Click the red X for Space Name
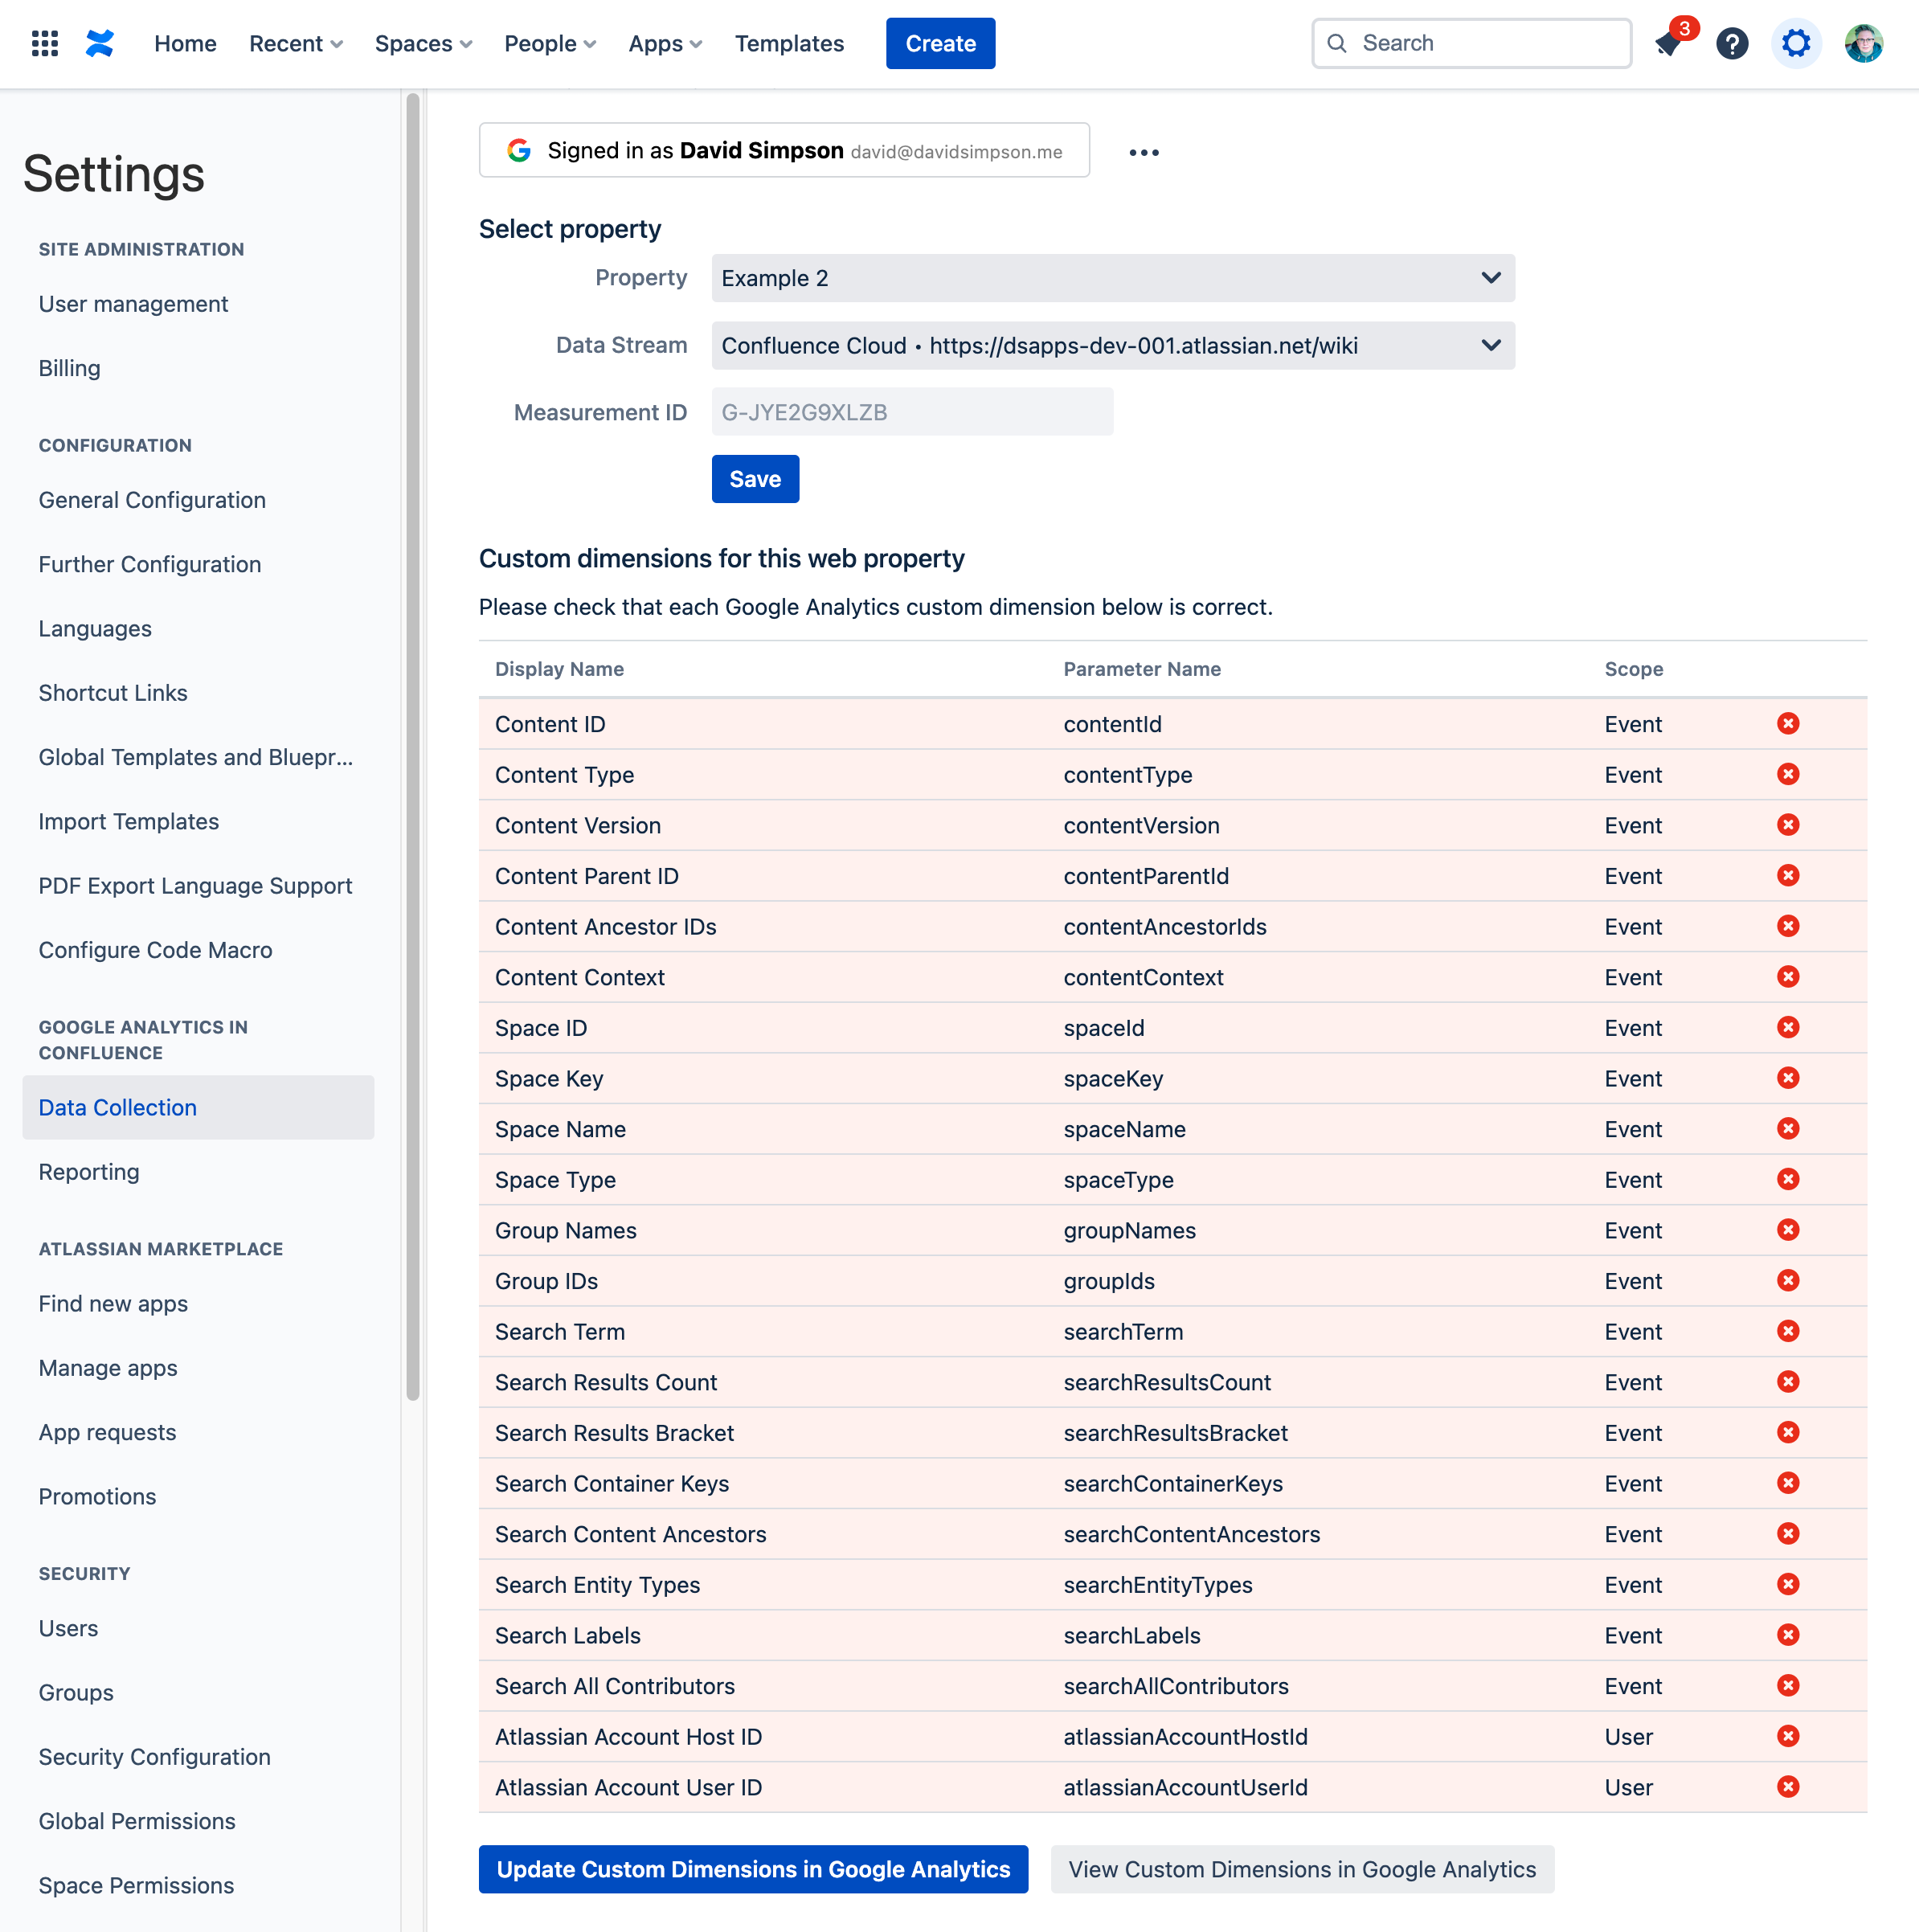The image size is (1919, 1932). [x=1788, y=1128]
